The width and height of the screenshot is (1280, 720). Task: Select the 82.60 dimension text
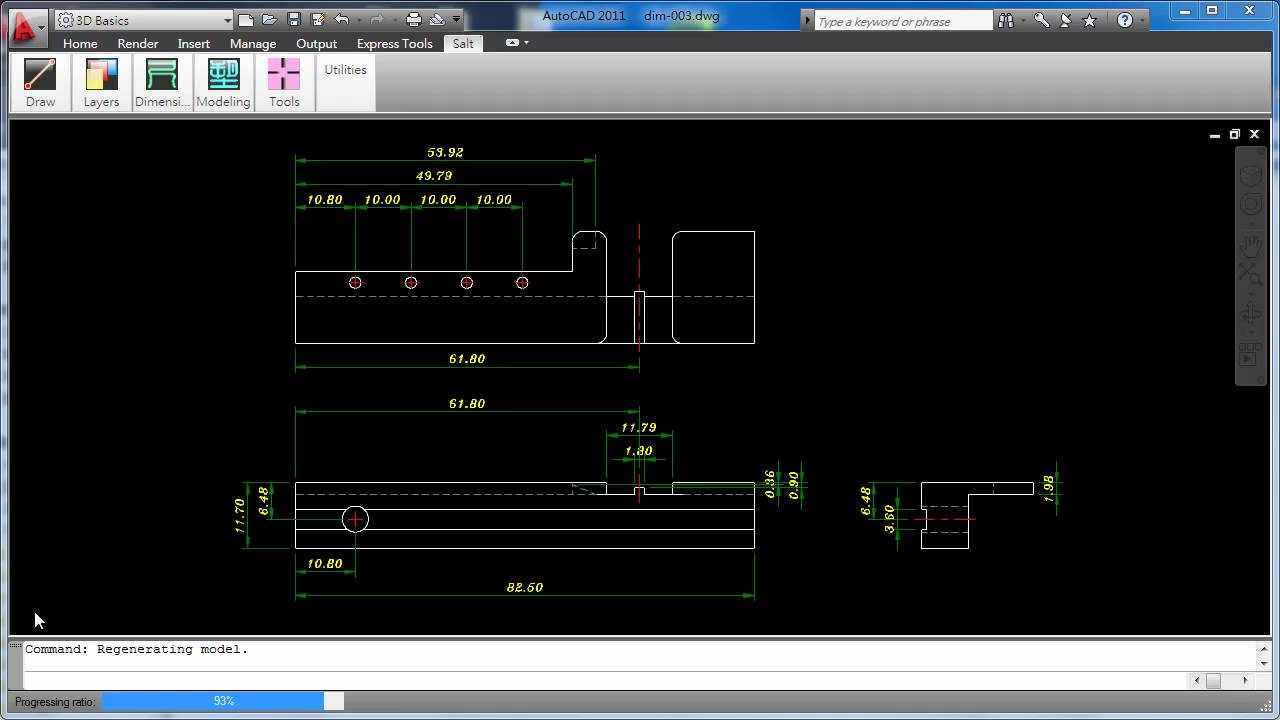tap(524, 587)
